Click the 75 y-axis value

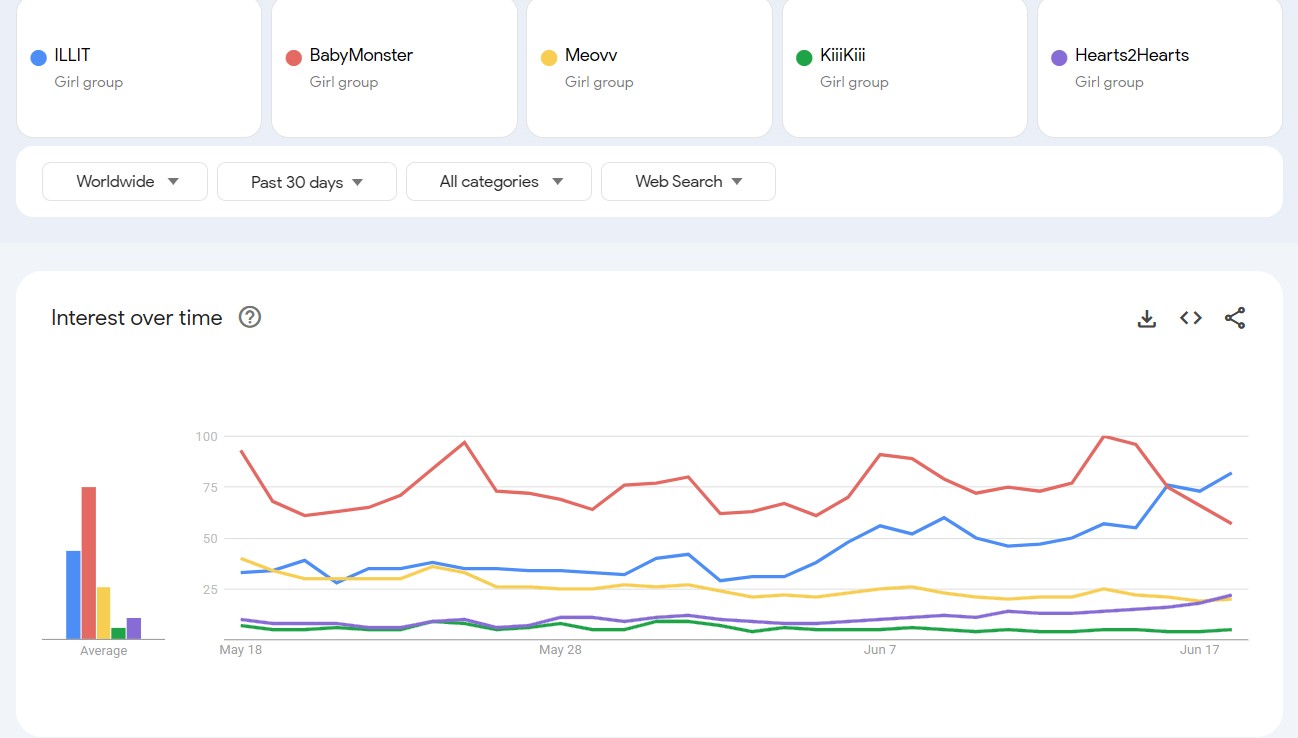pos(209,487)
